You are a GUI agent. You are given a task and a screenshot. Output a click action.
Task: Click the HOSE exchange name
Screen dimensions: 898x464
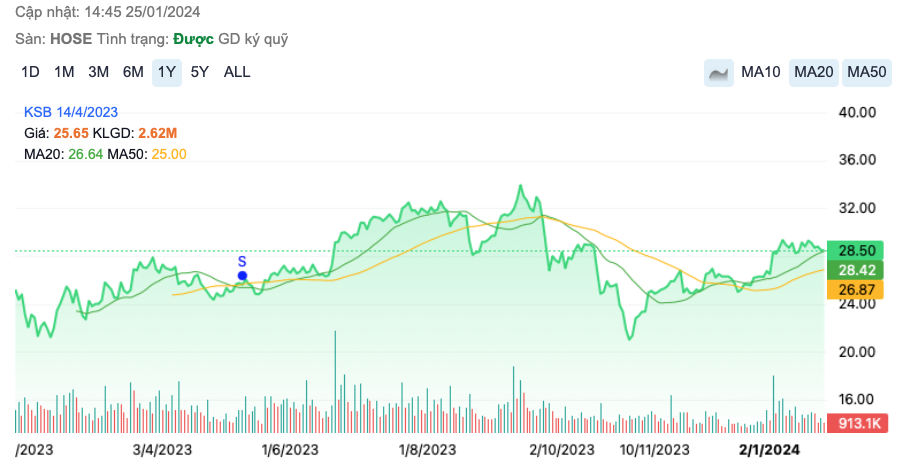tap(73, 39)
